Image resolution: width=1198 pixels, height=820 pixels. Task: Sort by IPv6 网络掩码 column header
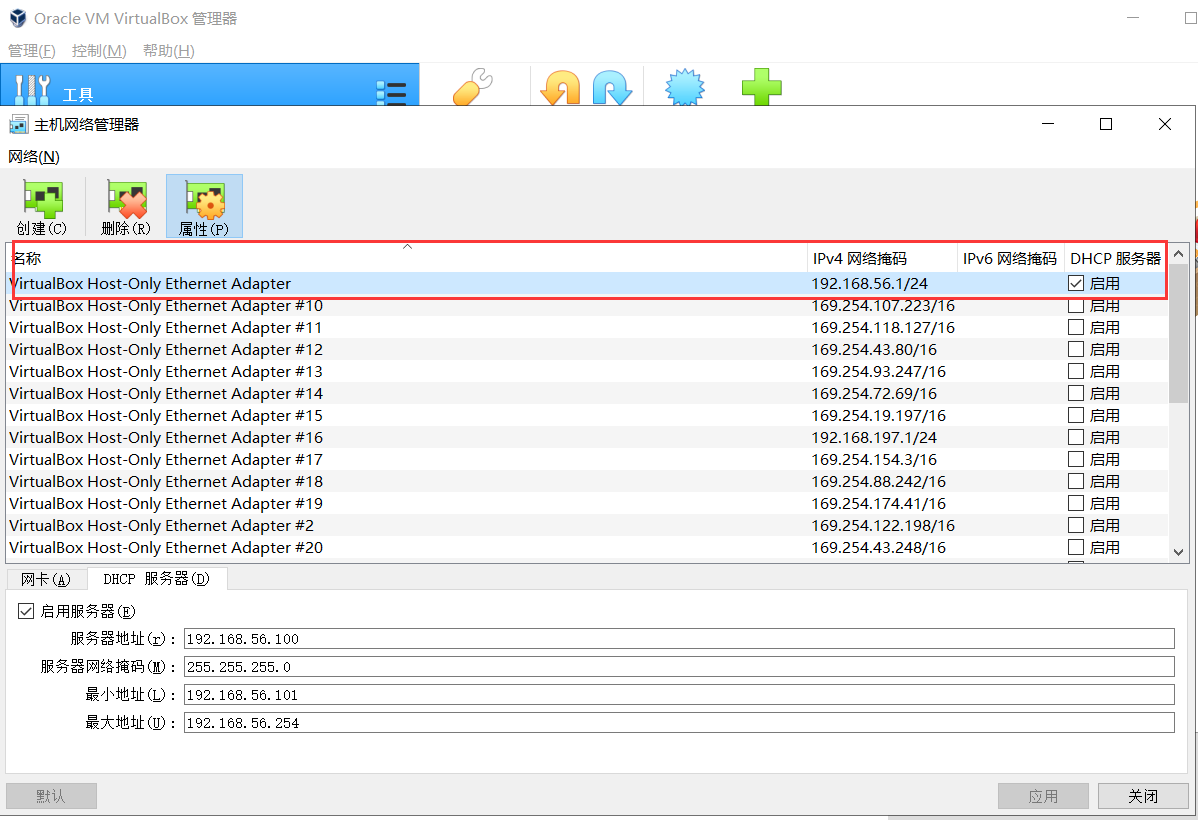(1010, 258)
